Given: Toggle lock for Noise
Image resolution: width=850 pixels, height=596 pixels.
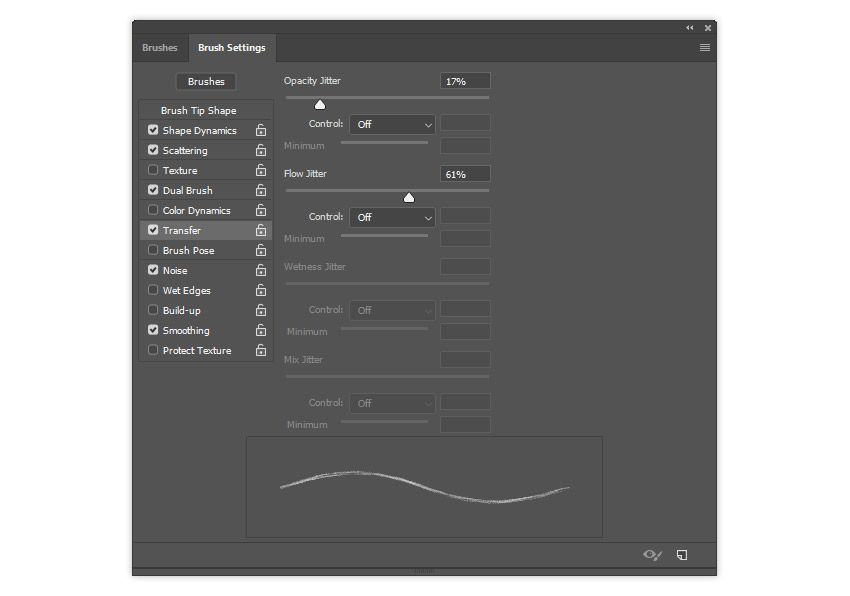Looking at the screenshot, I should [x=261, y=270].
